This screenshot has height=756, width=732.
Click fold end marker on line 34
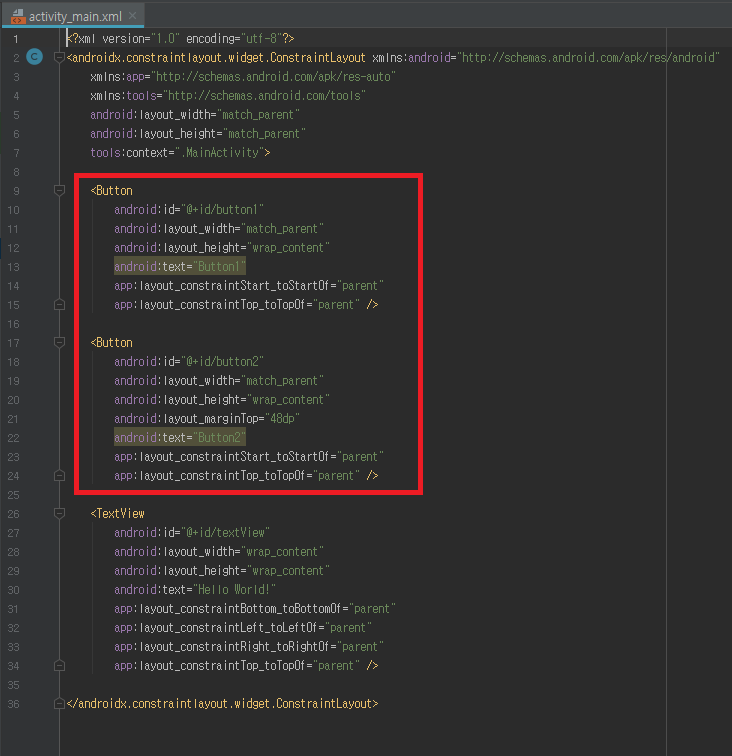(59, 665)
